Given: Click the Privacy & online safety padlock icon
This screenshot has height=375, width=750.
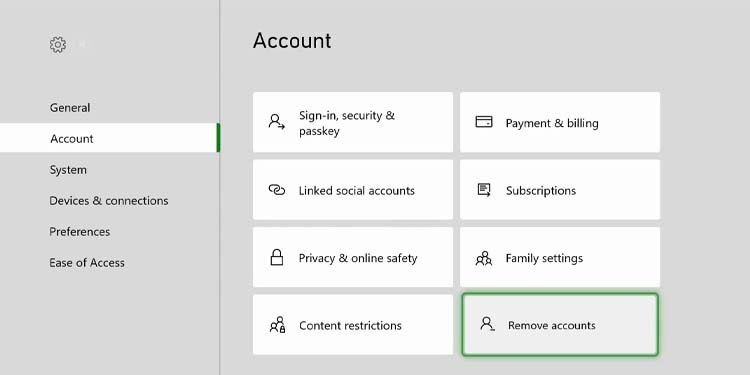Looking at the screenshot, I should pos(276,257).
